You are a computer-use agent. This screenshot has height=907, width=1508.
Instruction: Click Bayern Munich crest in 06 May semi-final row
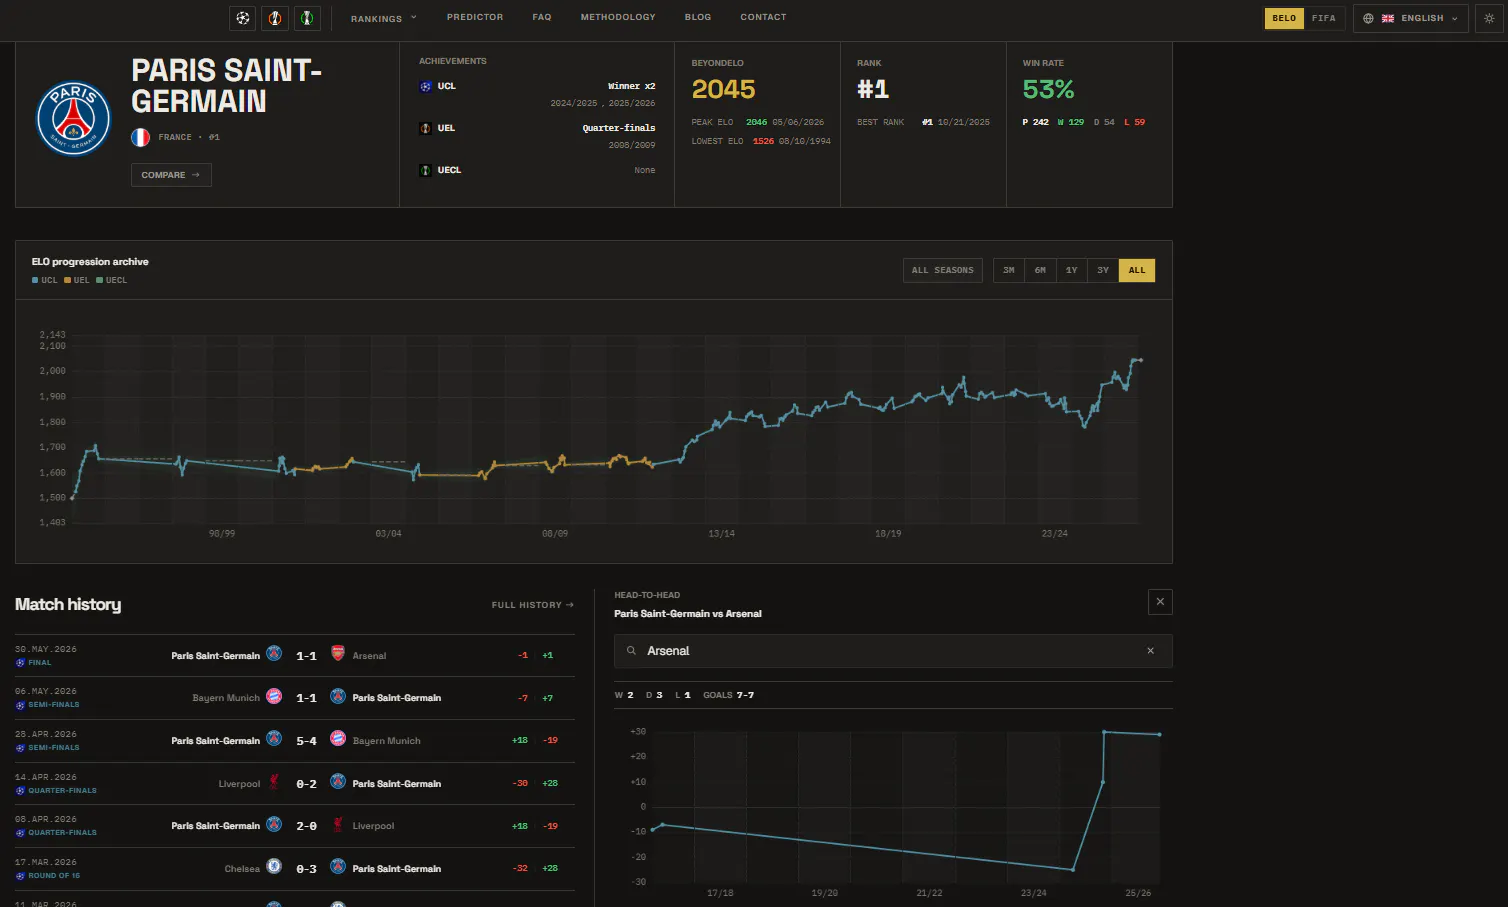point(274,697)
